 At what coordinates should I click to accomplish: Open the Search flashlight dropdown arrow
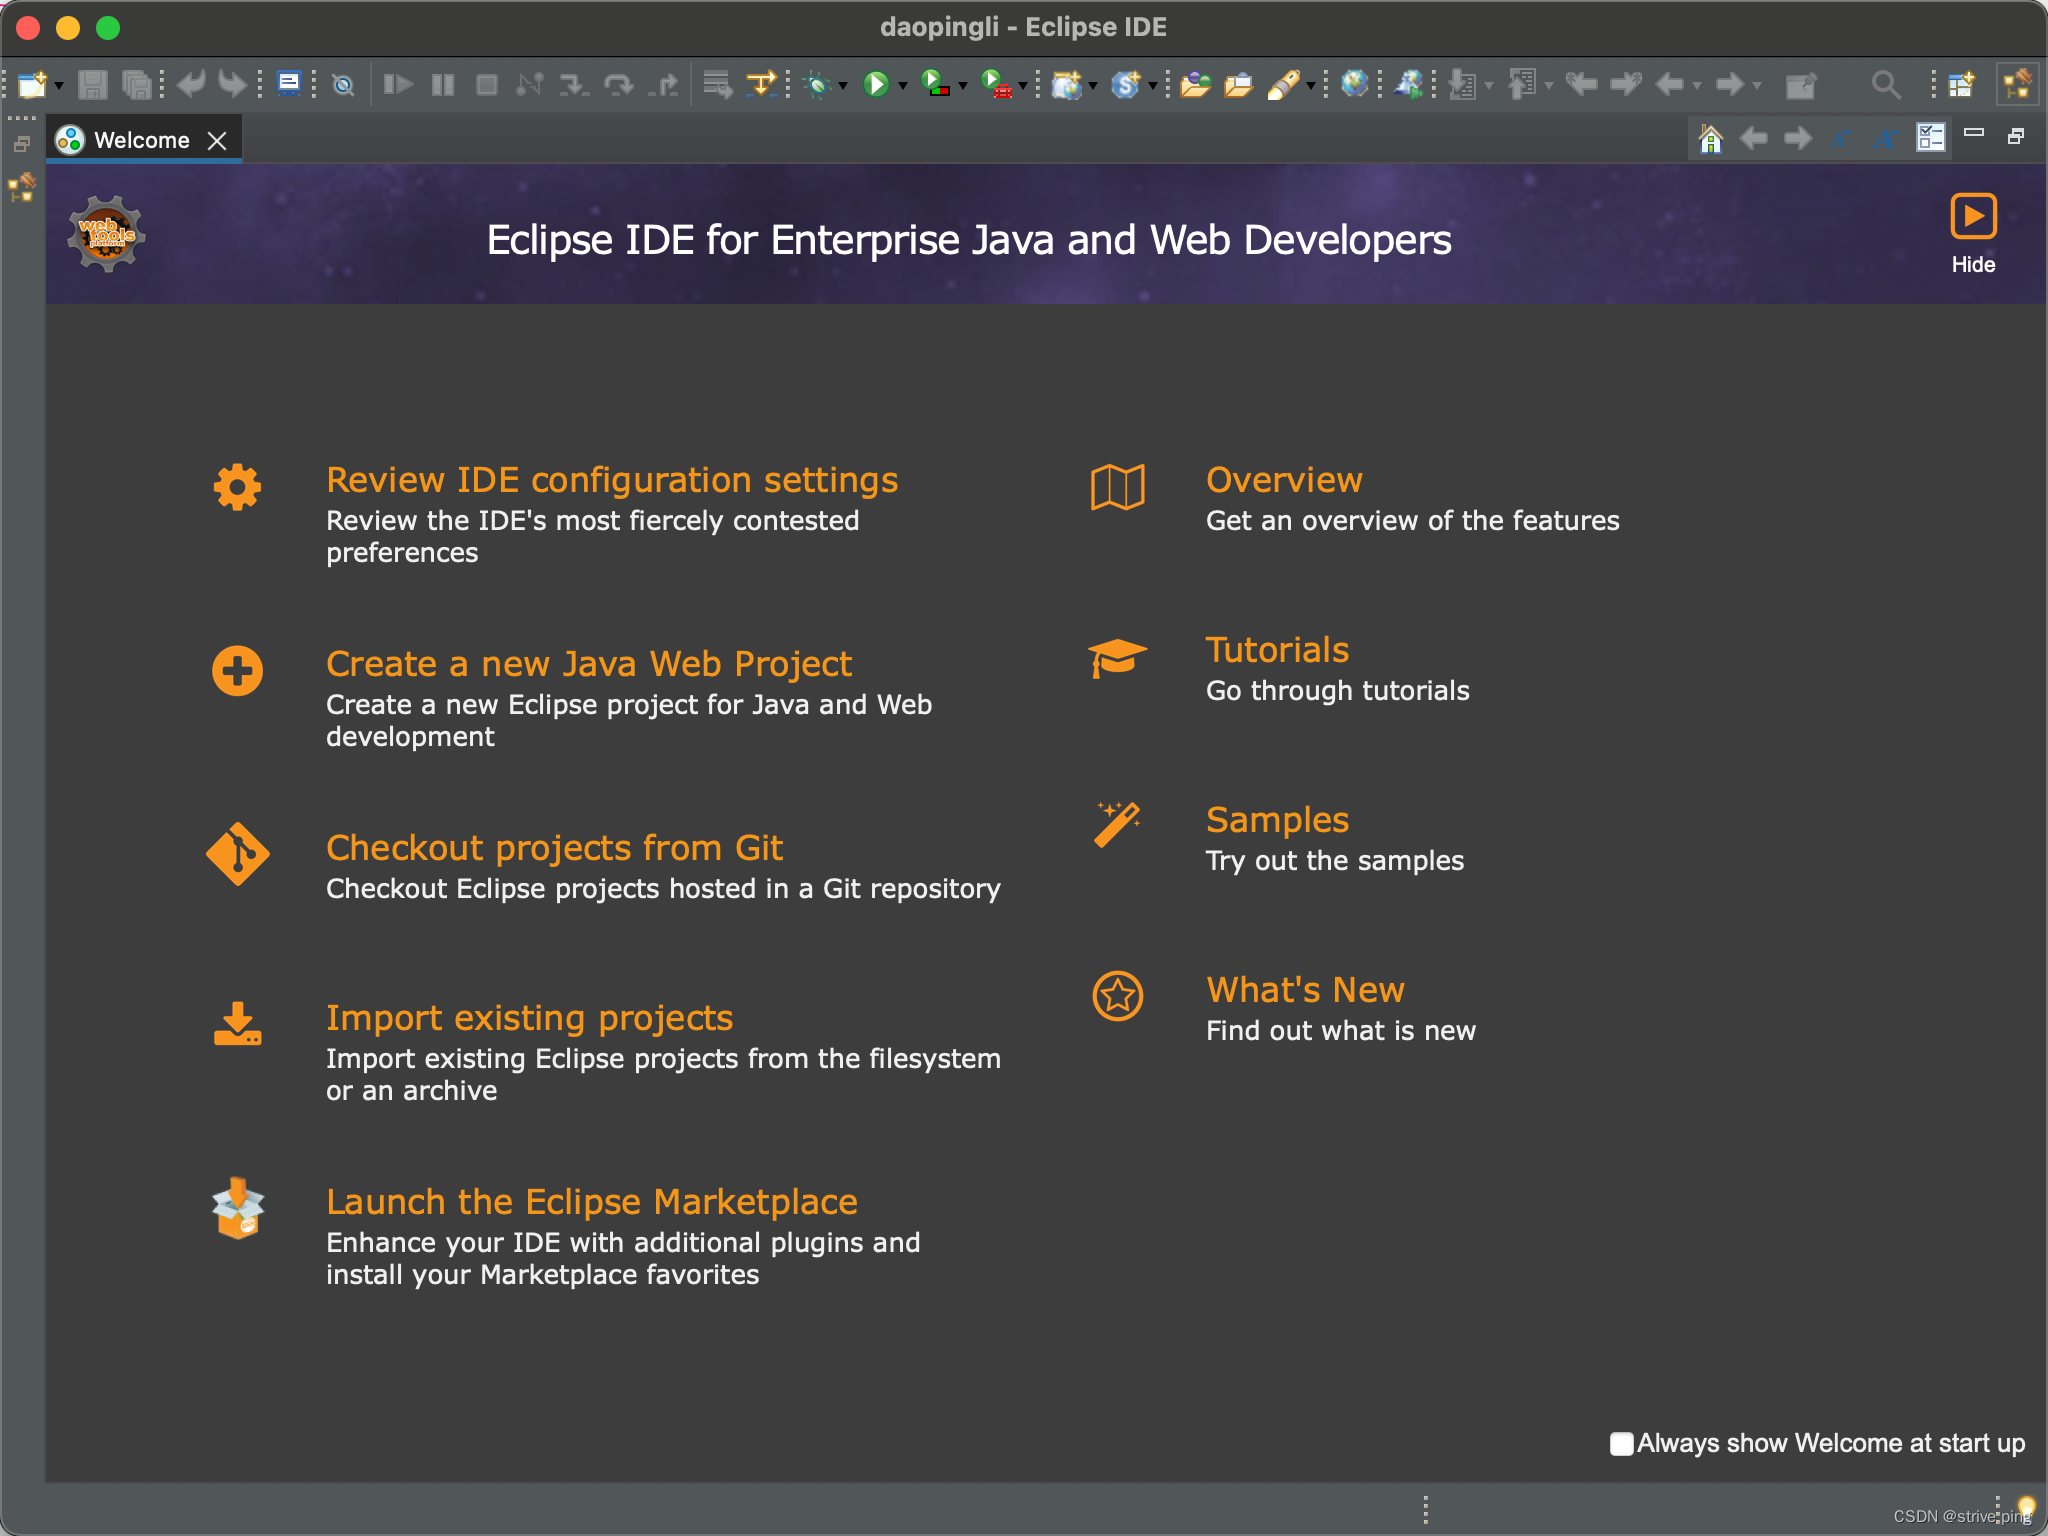pos(1310,86)
